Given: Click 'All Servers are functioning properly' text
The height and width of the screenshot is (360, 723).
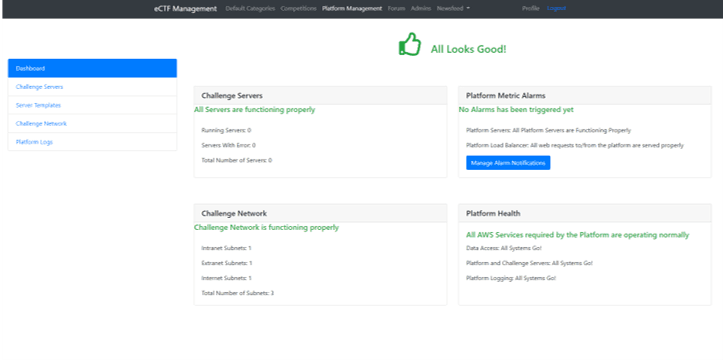Looking at the screenshot, I should click(x=255, y=110).
